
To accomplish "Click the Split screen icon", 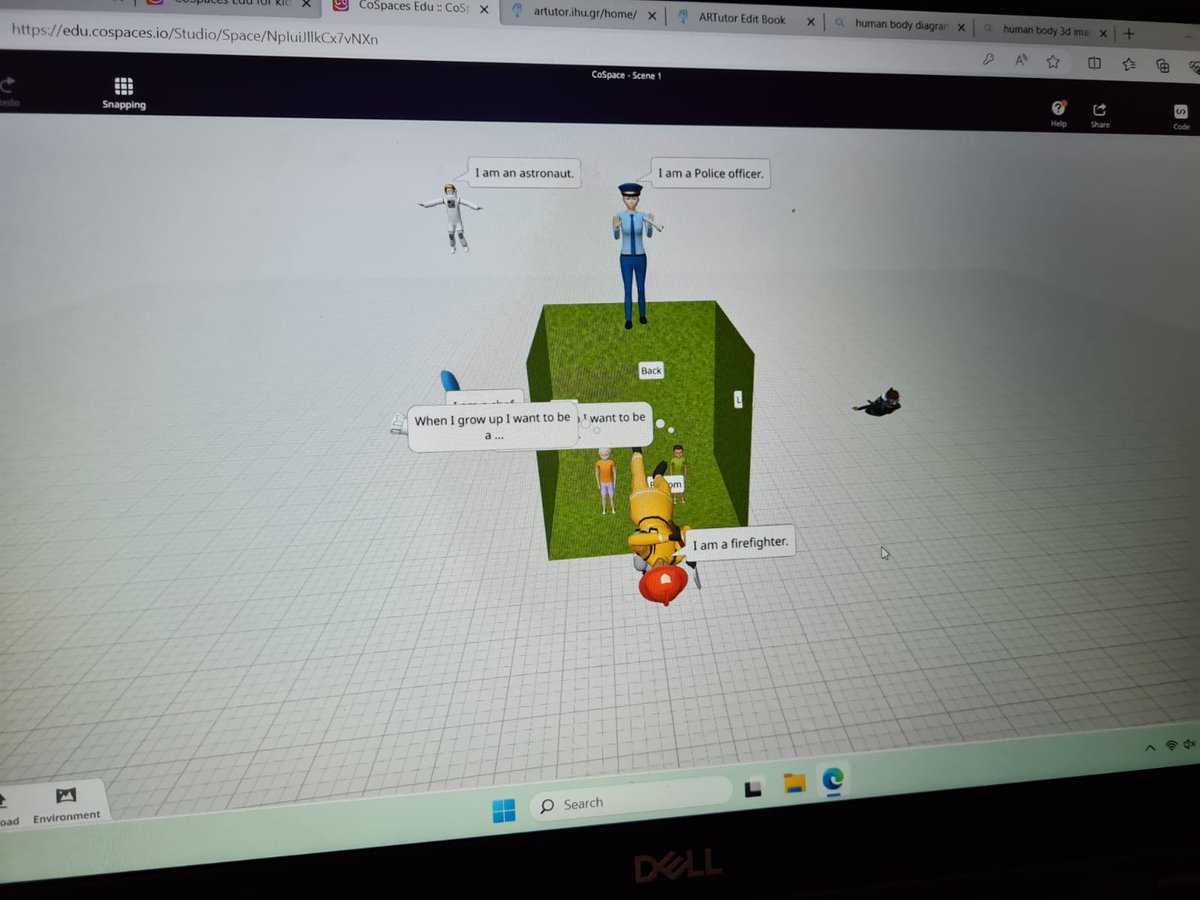I will click(1094, 64).
